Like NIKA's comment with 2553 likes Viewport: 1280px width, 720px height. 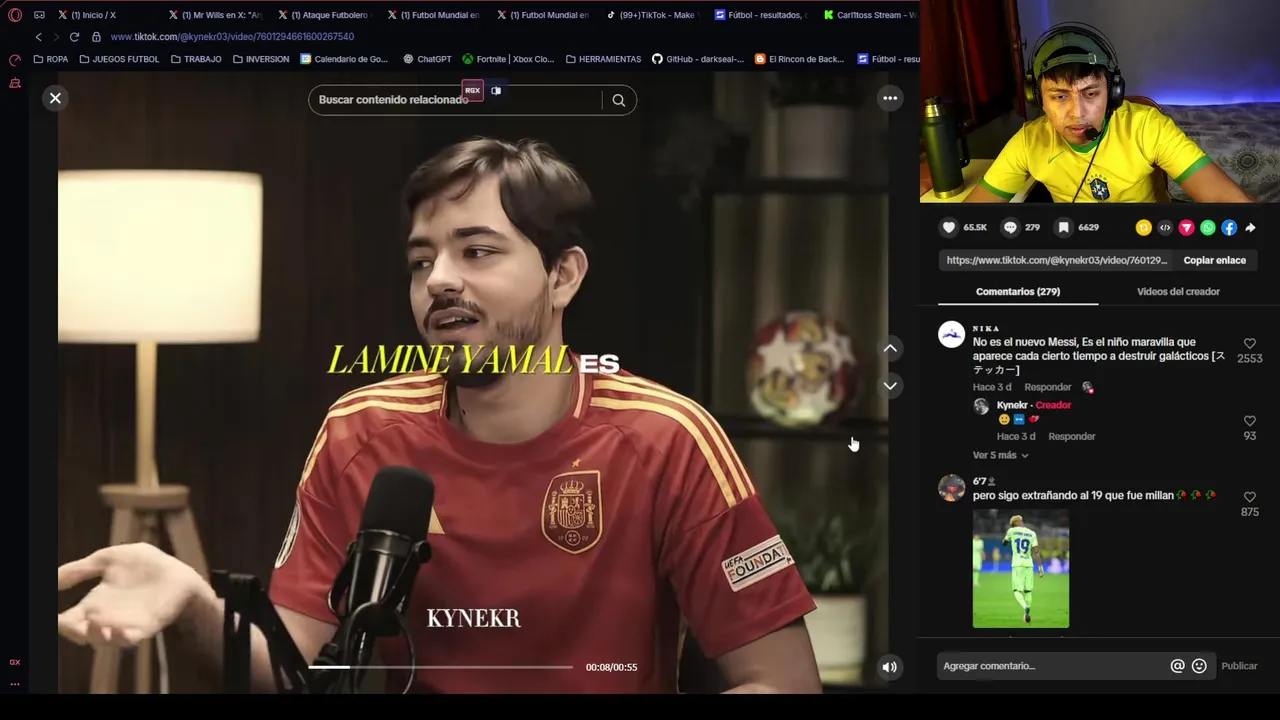coord(1249,344)
